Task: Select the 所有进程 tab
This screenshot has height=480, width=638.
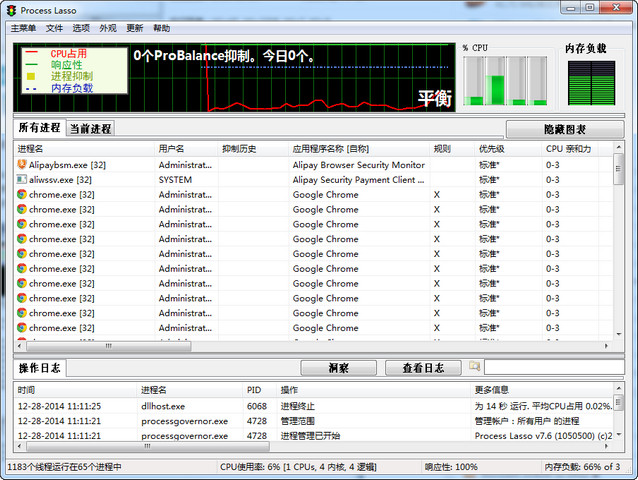Action: (39, 128)
